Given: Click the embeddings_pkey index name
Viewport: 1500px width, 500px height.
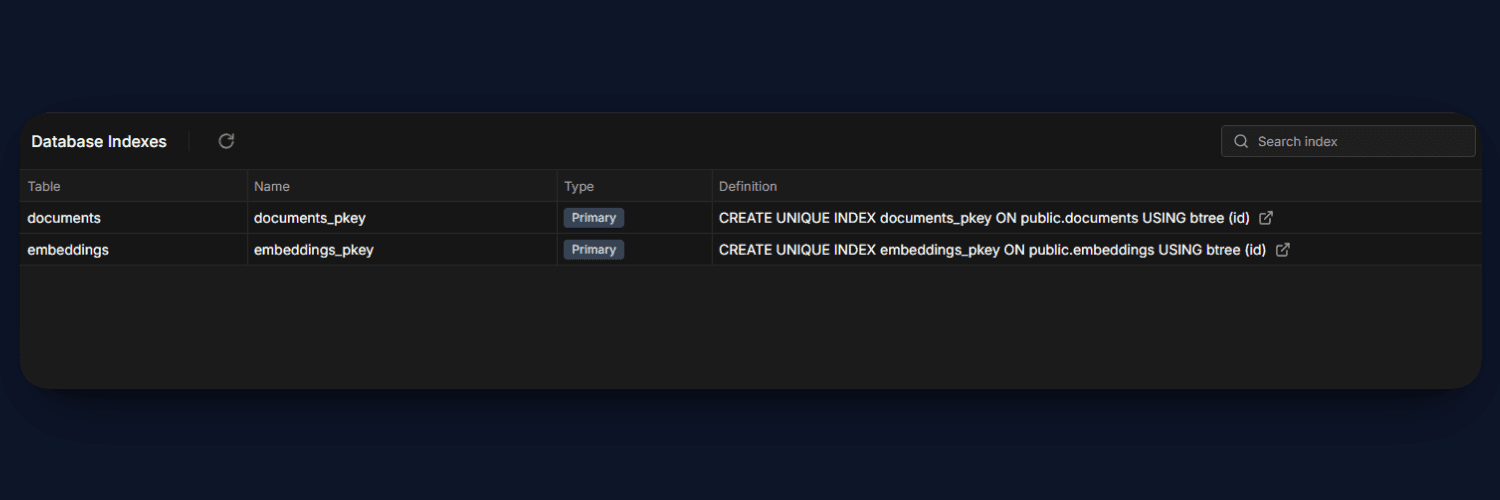Looking at the screenshot, I should (x=314, y=250).
